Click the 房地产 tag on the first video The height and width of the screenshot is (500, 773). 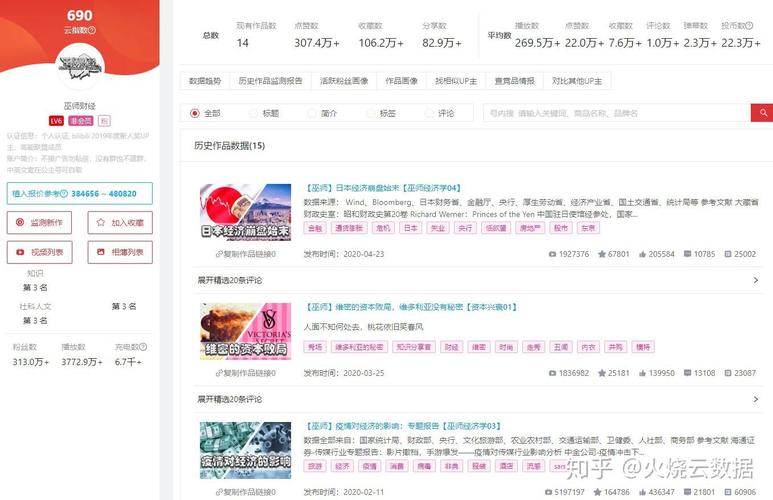530,228
